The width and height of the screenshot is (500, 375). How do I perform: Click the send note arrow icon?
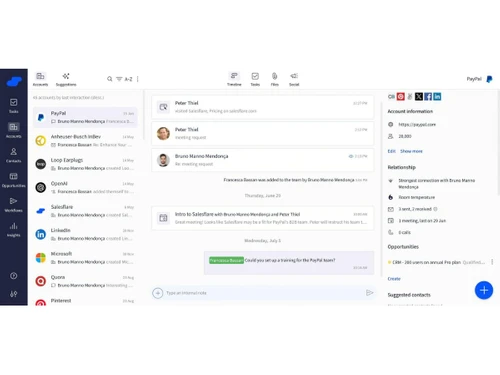pos(369,293)
